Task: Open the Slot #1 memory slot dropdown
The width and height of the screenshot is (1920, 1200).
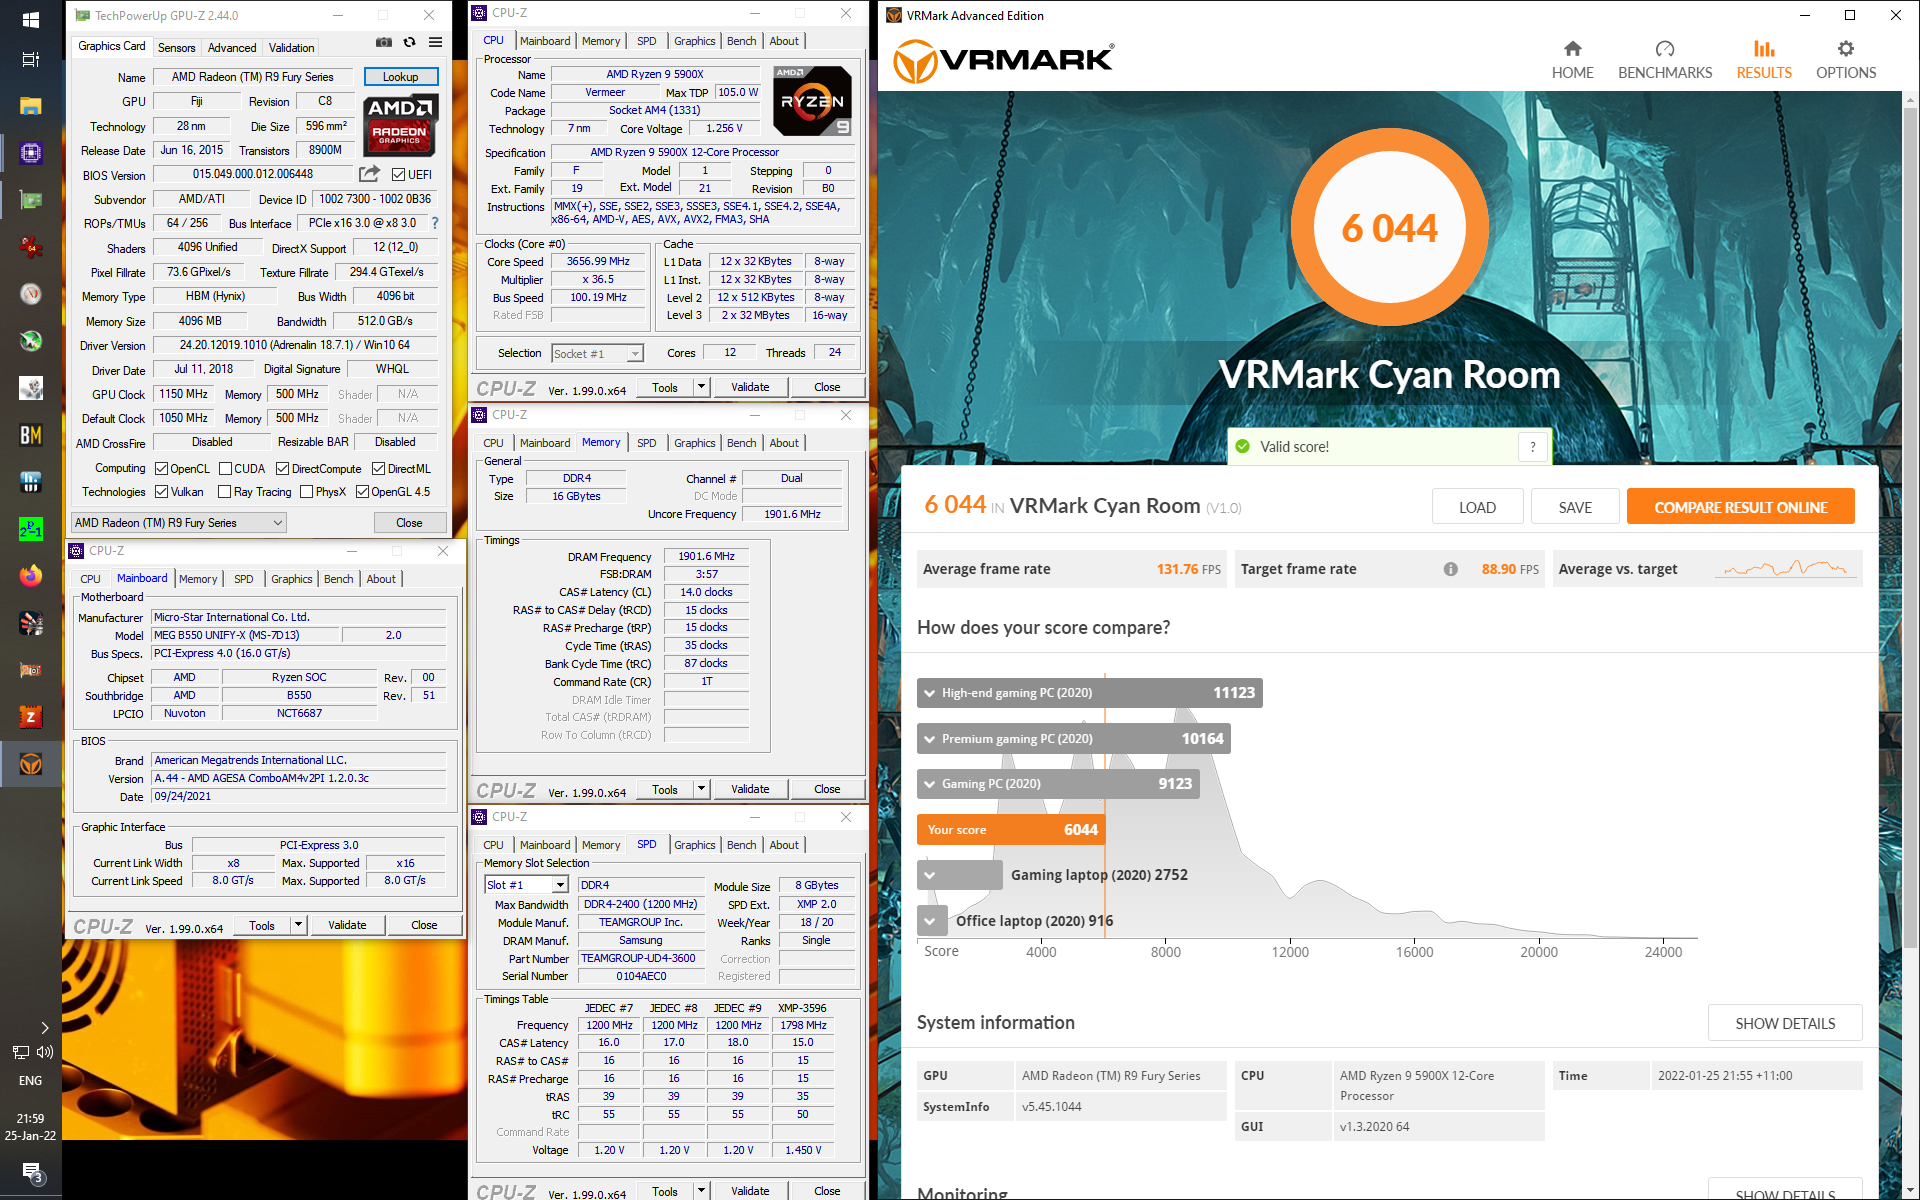Action: (527, 885)
